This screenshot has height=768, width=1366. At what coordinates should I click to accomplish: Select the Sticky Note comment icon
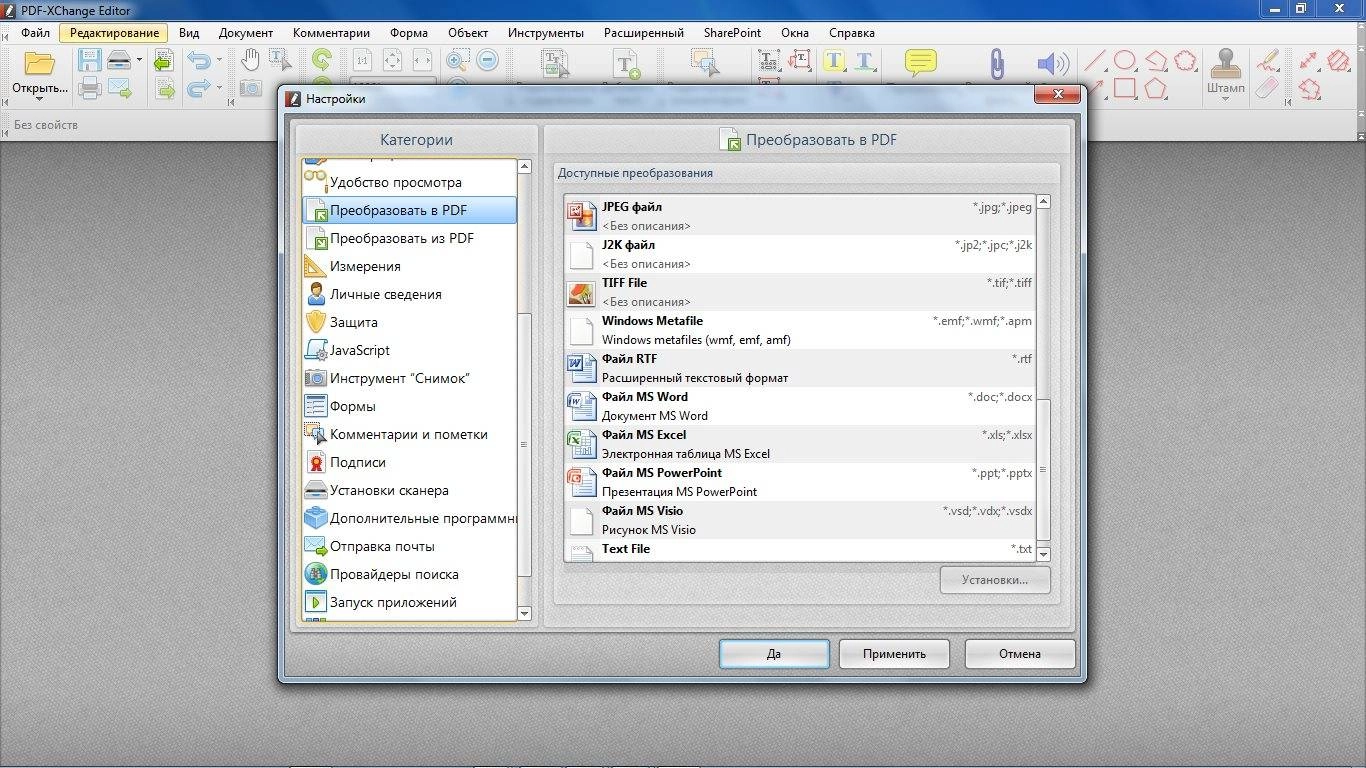click(921, 63)
